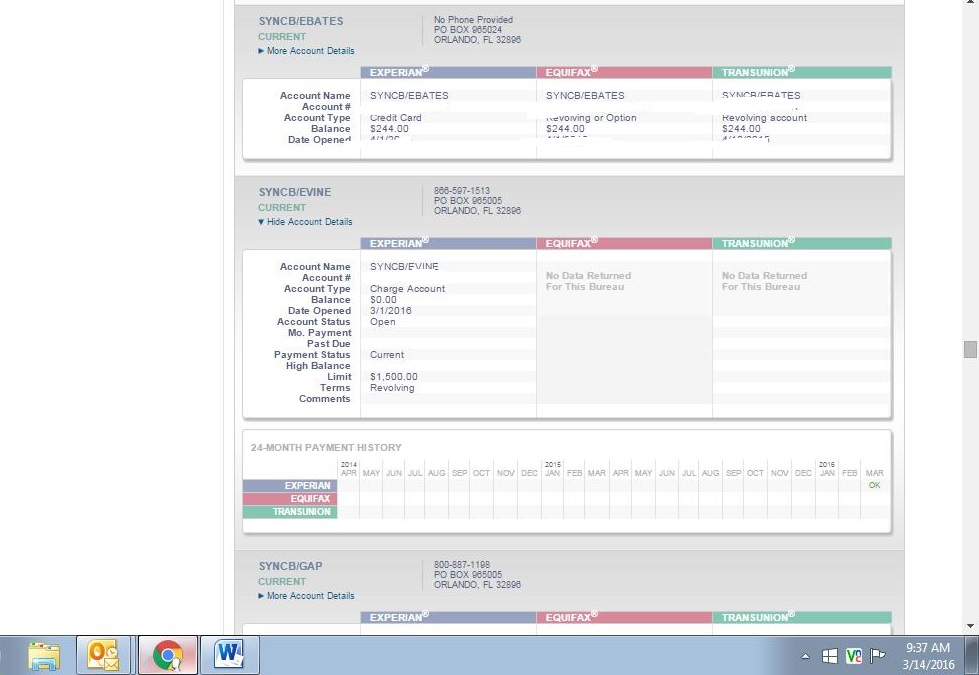This screenshot has height=675, width=979.
Task: Click Experian header in SYNCB/EBATES table
Action: [x=448, y=72]
